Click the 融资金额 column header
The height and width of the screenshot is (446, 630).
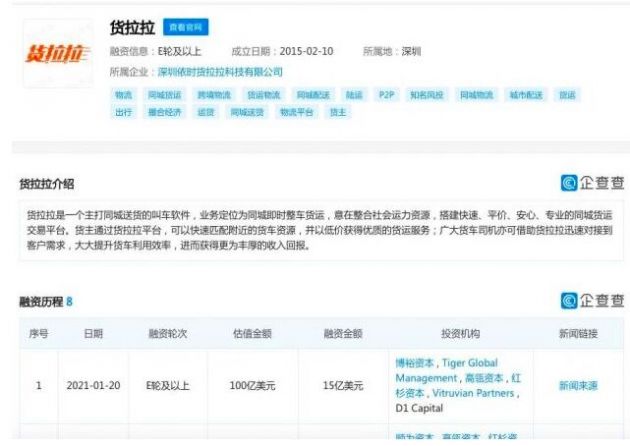[343, 333]
